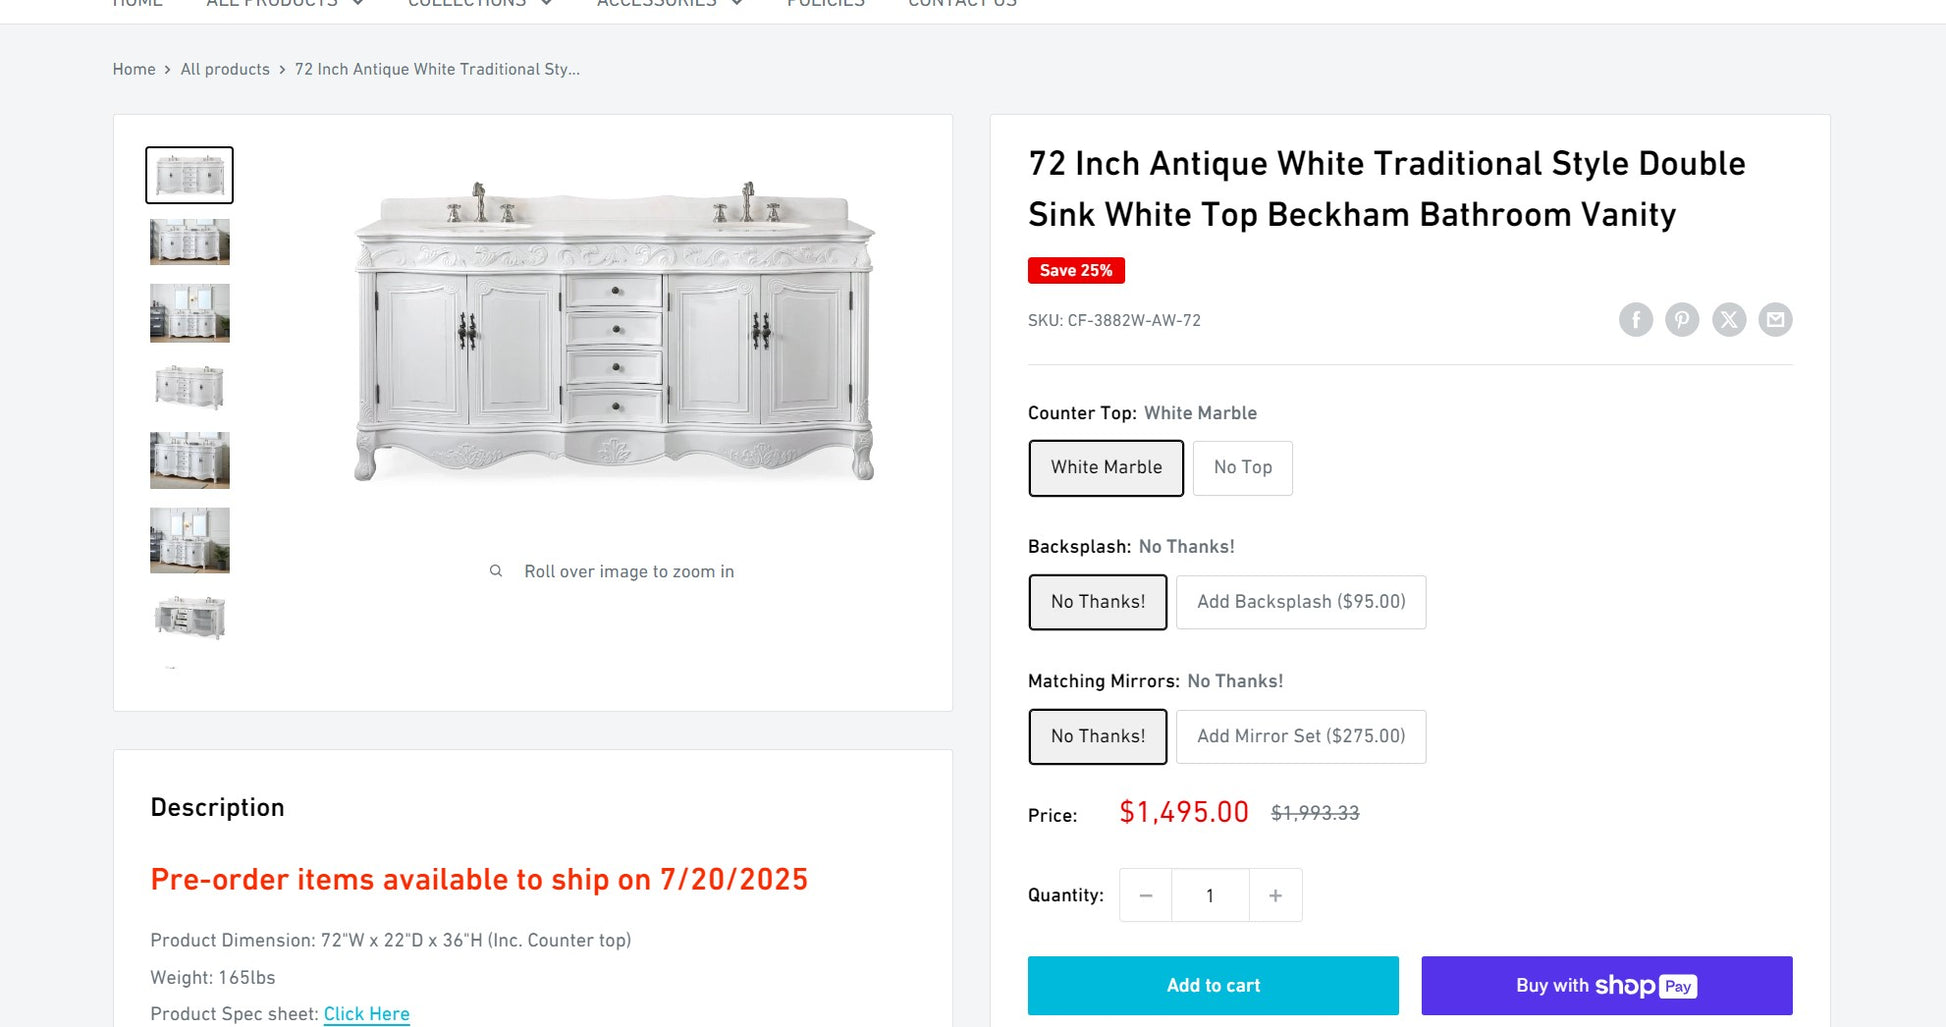
Task: Click the minus quantity icon
Action: [1146, 896]
